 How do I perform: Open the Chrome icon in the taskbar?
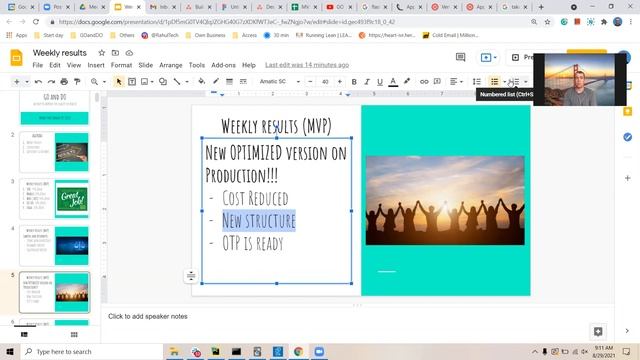tap(298, 351)
